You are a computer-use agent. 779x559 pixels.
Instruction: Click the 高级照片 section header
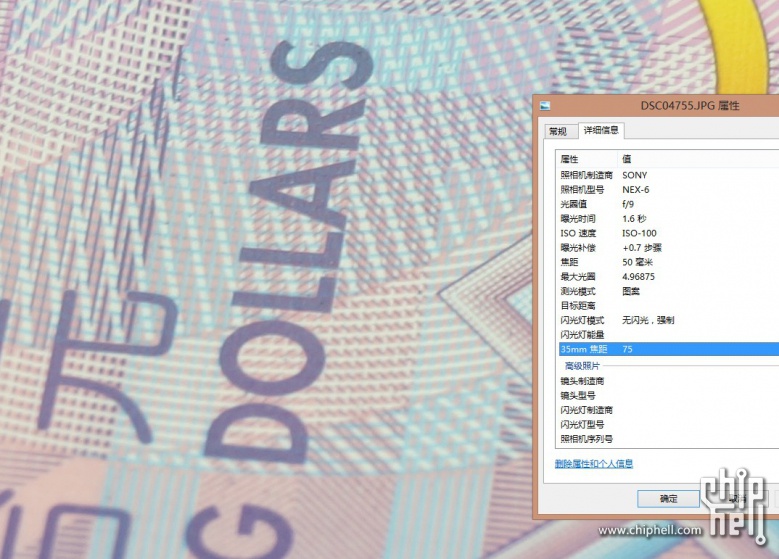point(582,366)
